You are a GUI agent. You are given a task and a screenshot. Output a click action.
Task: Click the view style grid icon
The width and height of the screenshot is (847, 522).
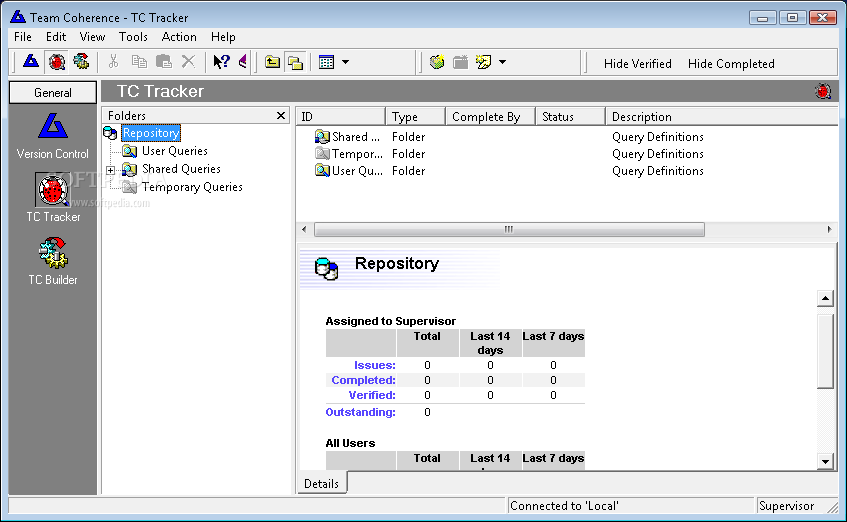(x=327, y=62)
